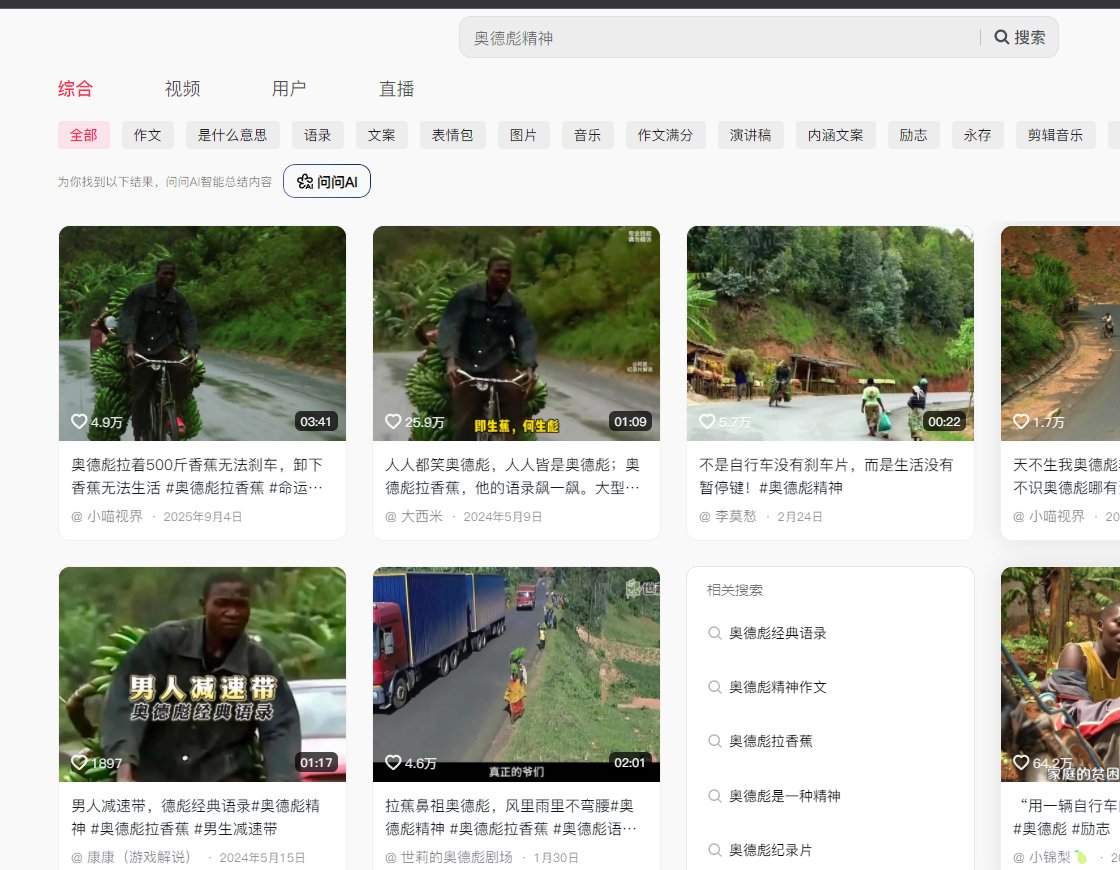
Task: Click the 问问AI flower icon
Action: (305, 181)
